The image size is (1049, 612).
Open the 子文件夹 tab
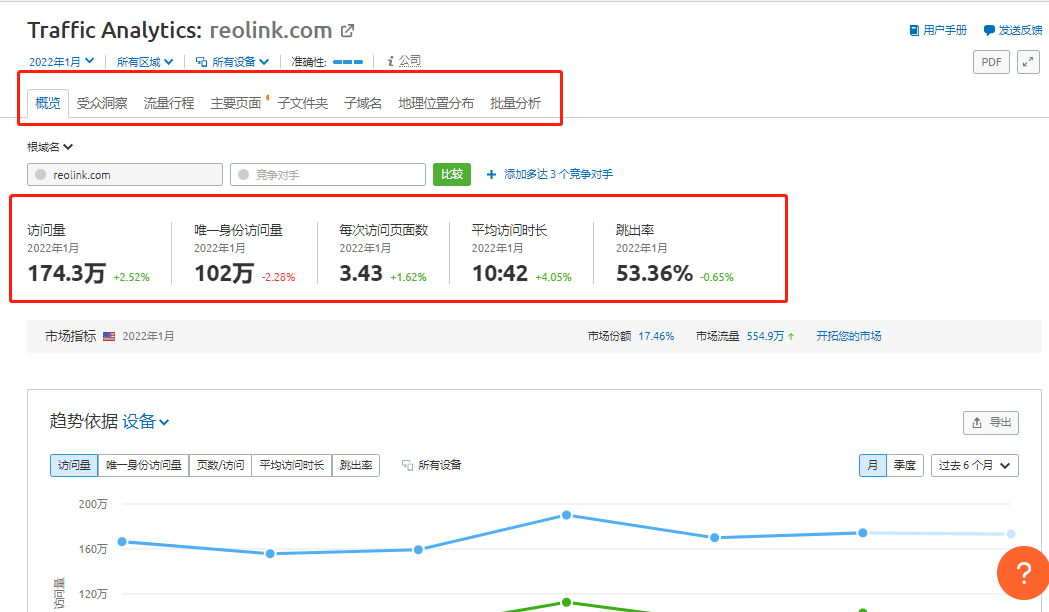coord(302,103)
